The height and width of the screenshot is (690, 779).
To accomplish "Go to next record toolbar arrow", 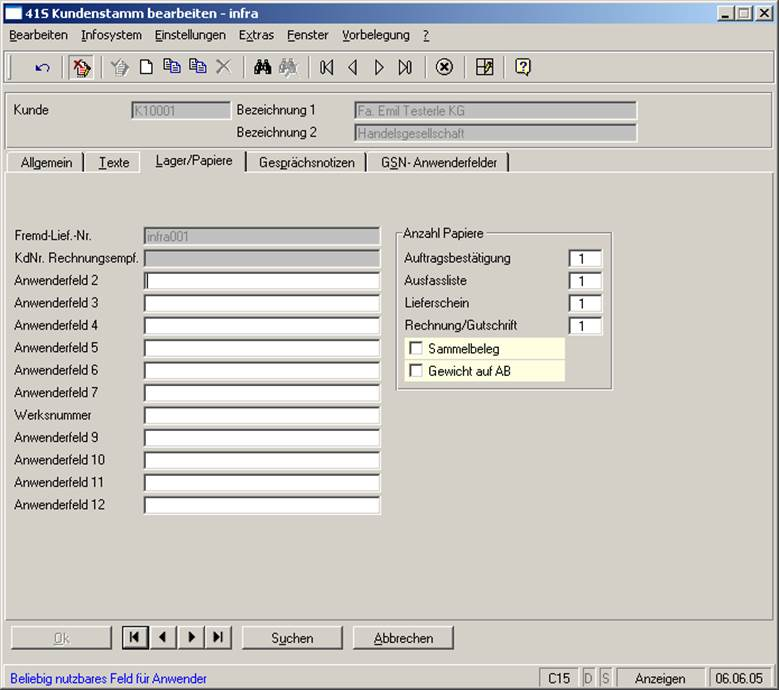I will click(379, 67).
